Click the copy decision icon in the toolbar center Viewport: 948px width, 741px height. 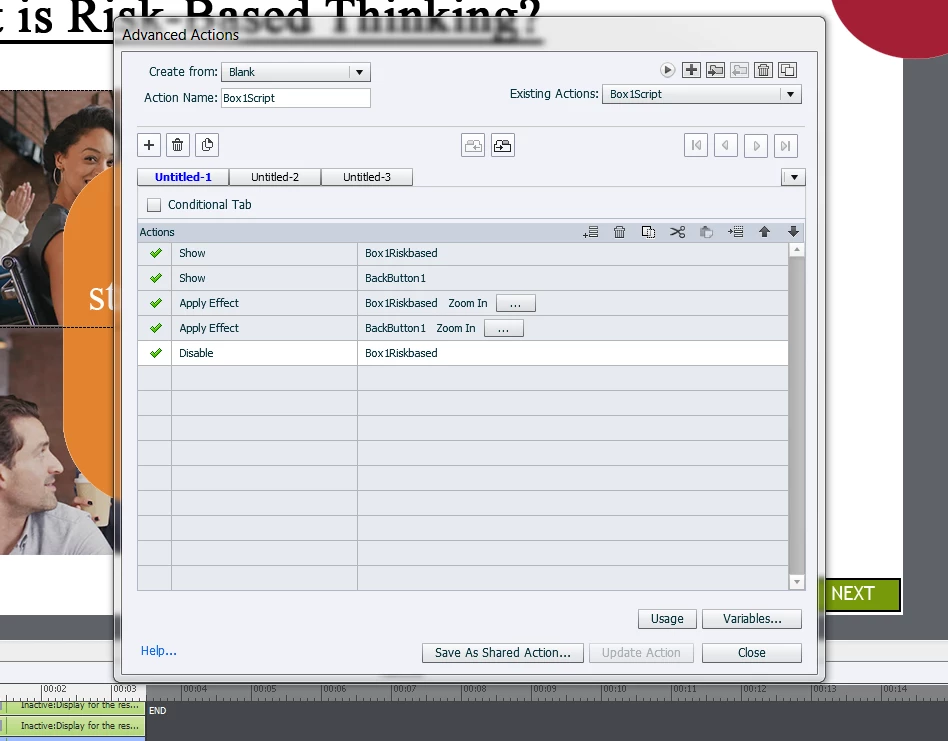click(x=473, y=146)
